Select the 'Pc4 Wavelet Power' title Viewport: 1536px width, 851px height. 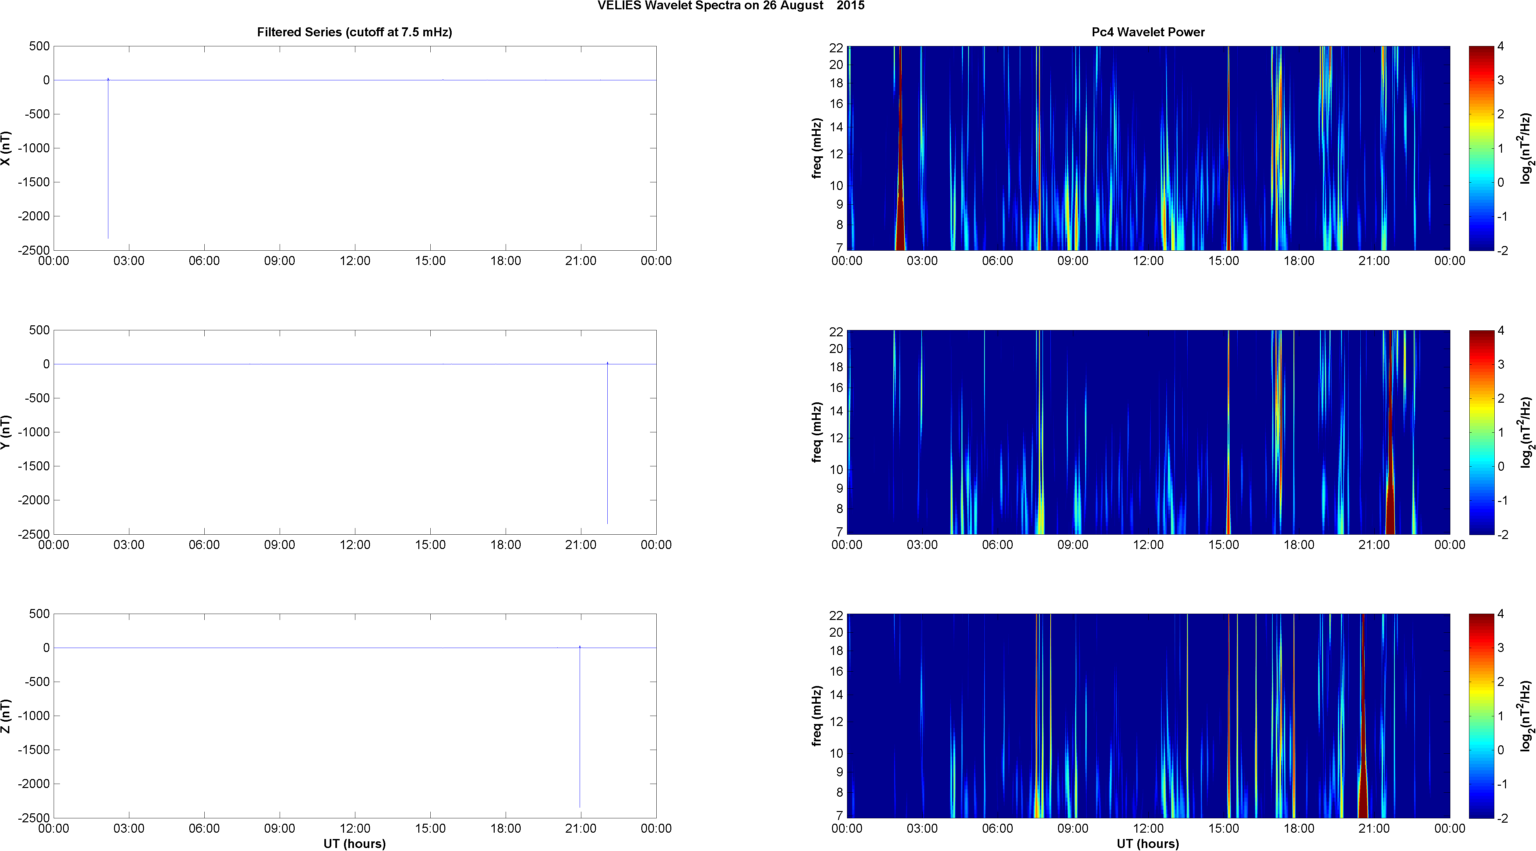tap(1148, 32)
